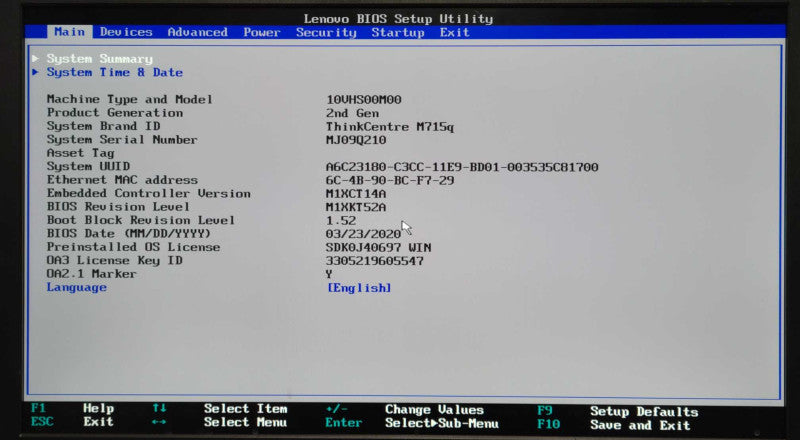Select the UUID value starting A6C23180
Viewport: 800px width, 440px height.
462,167
